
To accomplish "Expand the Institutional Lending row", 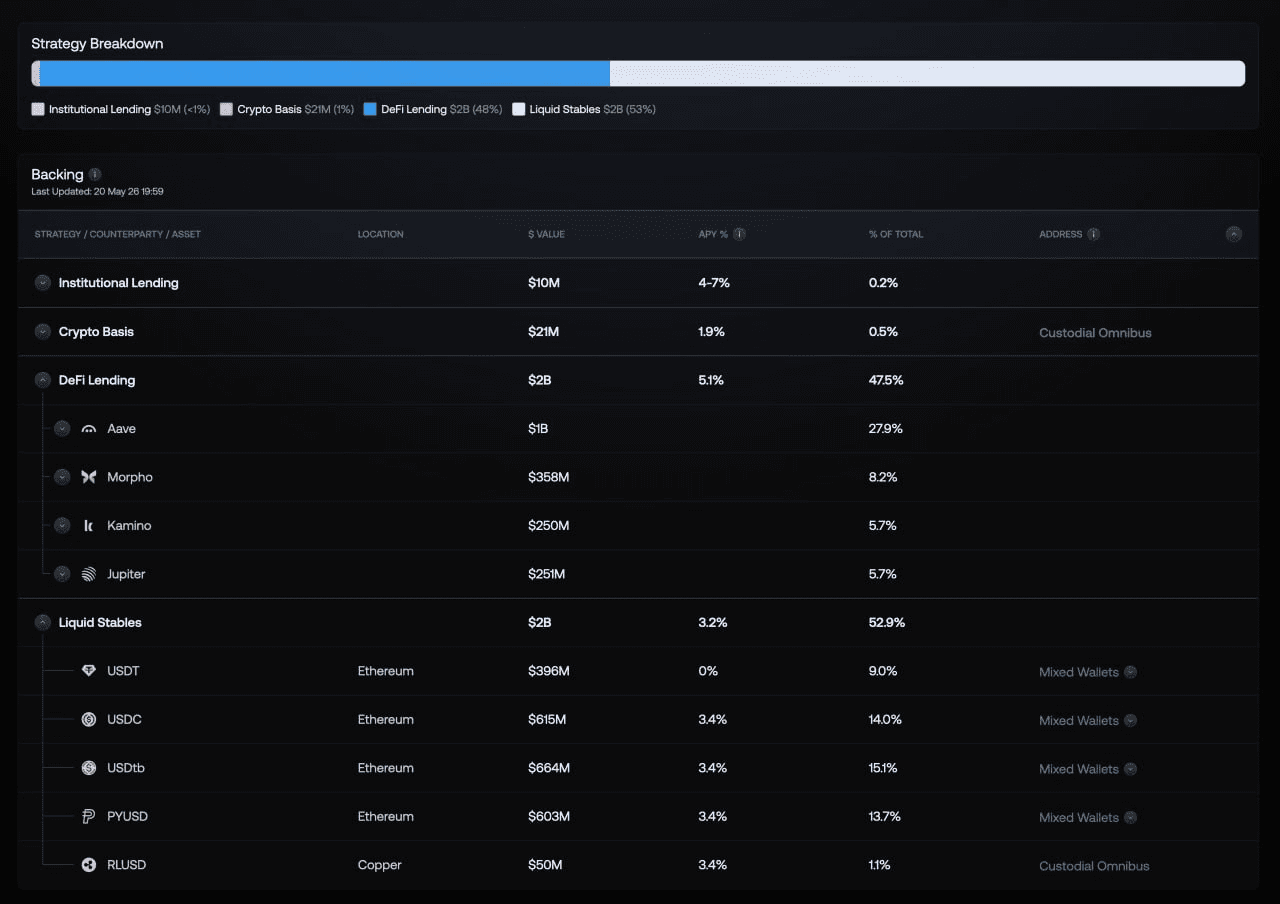I will pos(43,283).
